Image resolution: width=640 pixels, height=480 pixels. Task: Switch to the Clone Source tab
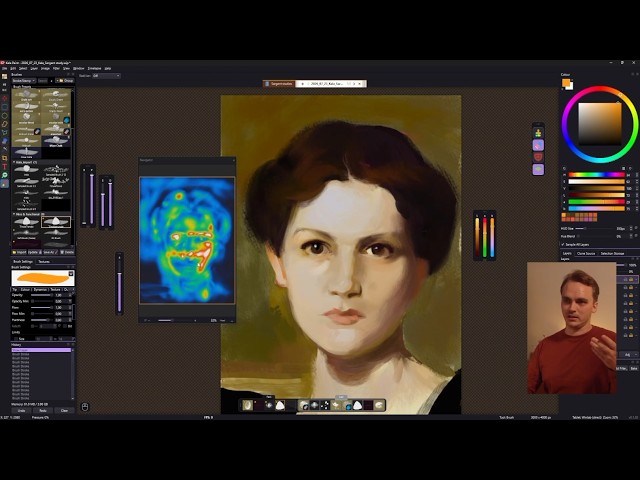[586, 253]
